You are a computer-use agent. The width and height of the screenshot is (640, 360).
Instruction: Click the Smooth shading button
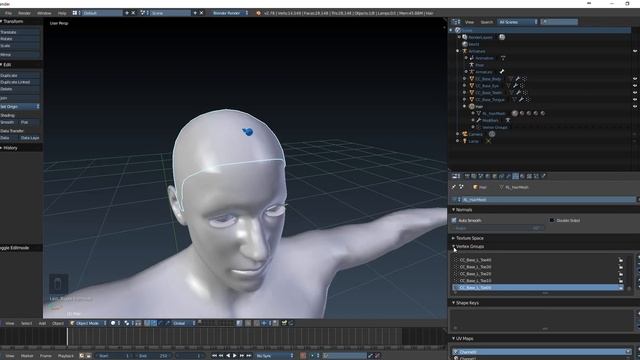click(x=9, y=122)
